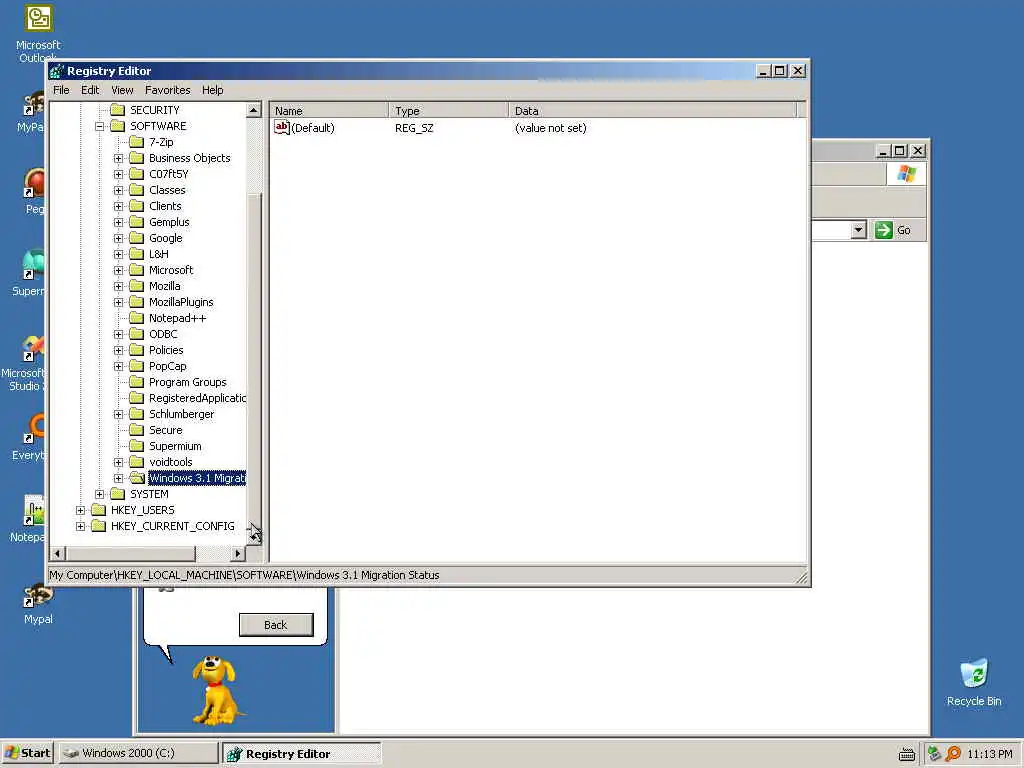Expand the HKEY_CURRENT_CONFIG hive

[x=80, y=526]
